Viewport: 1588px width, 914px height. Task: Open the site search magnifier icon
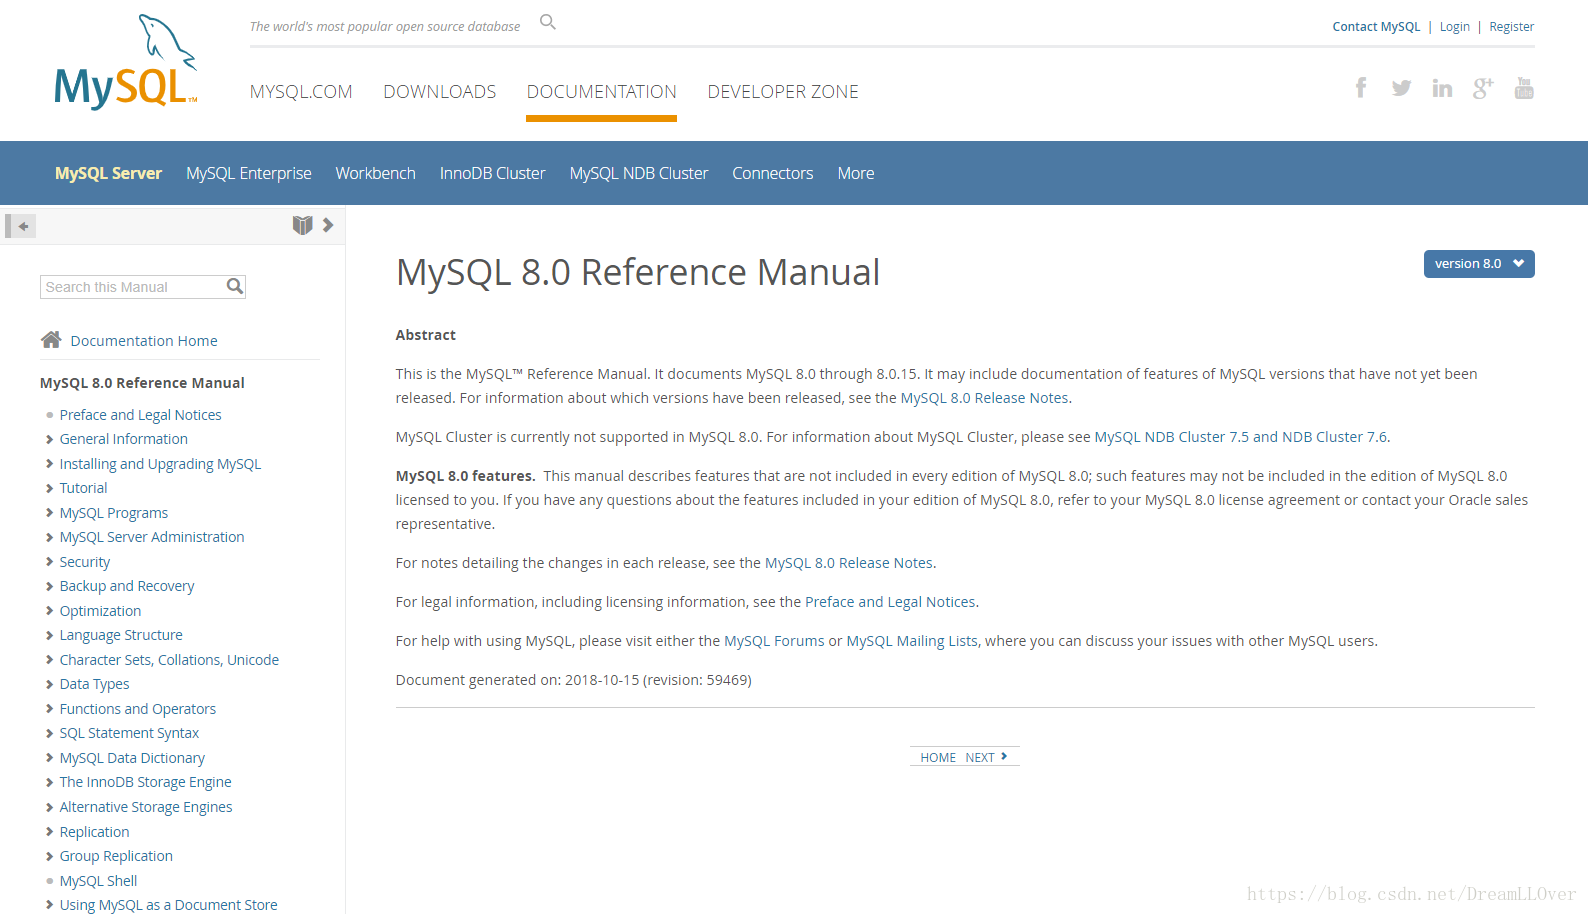click(548, 22)
